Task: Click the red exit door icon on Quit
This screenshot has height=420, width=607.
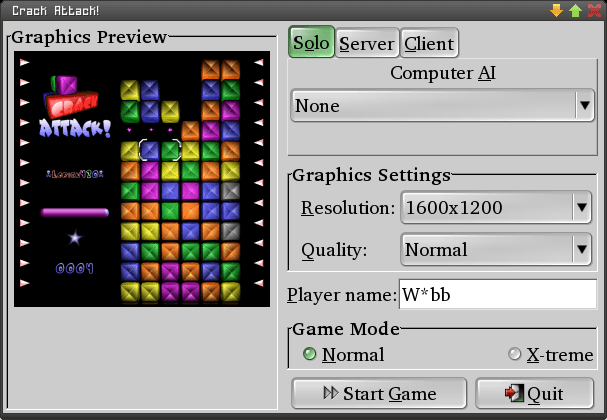Action: tap(514, 393)
